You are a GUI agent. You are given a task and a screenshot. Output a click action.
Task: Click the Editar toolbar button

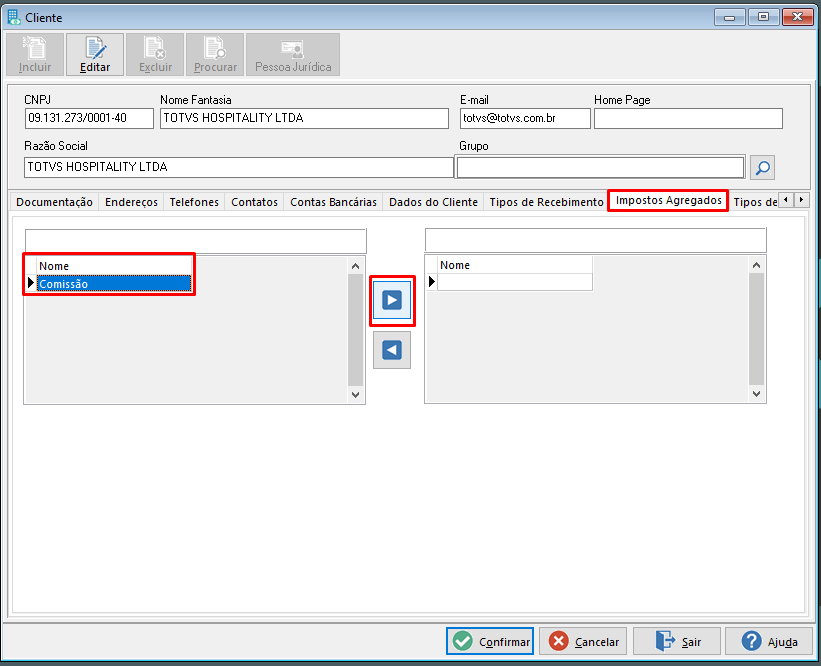[x=95, y=54]
